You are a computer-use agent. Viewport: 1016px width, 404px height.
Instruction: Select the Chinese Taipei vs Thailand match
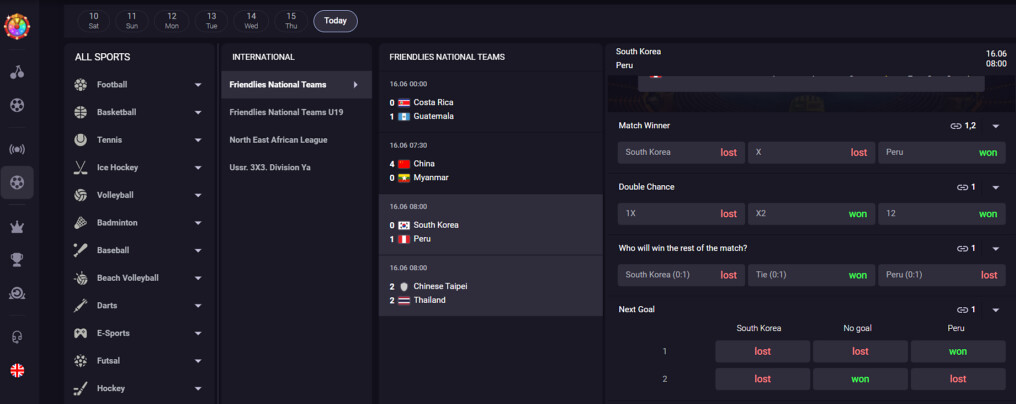[x=491, y=286]
